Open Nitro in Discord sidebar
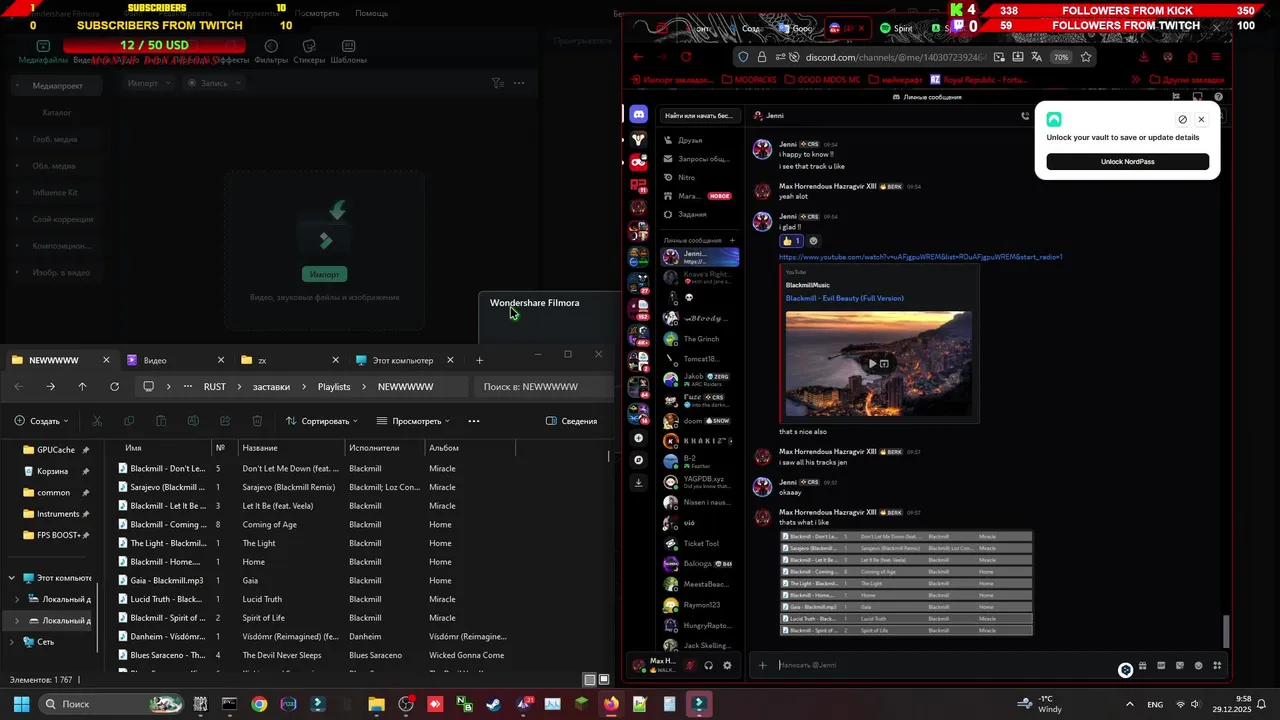This screenshot has width=1280, height=720. 700,177
